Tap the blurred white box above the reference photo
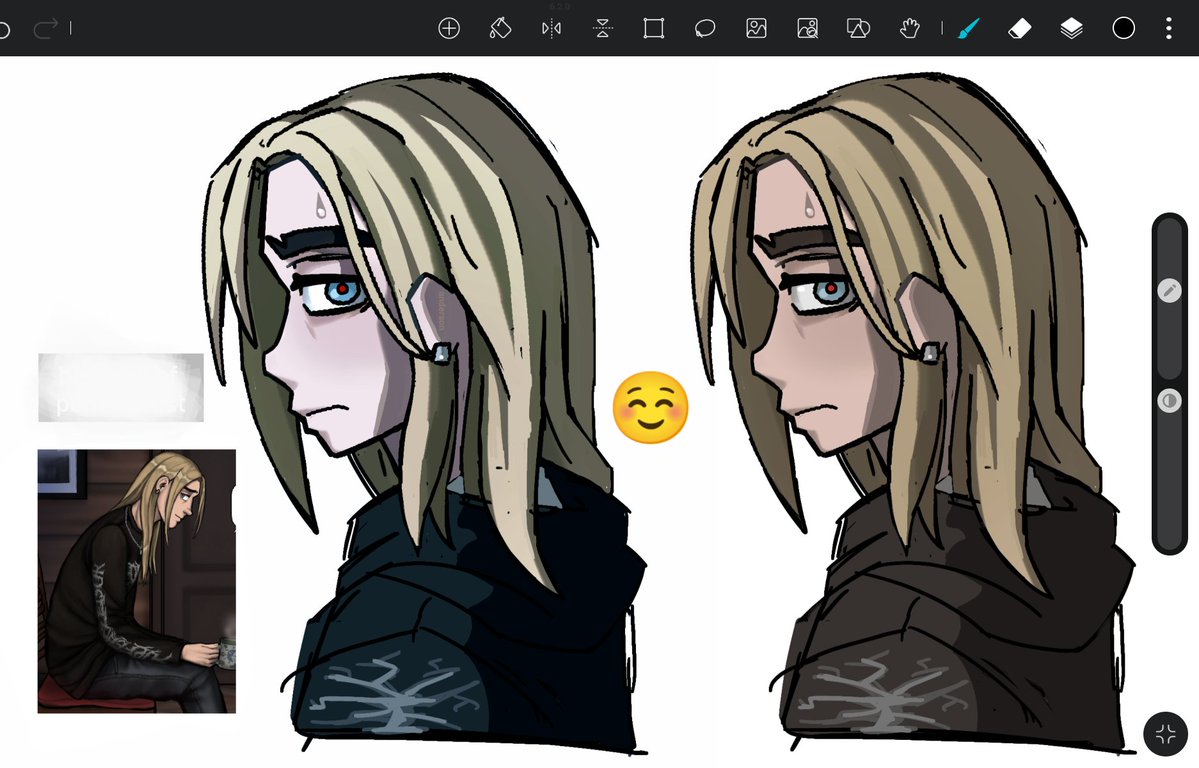This screenshot has width=1199, height=768. pos(121,387)
